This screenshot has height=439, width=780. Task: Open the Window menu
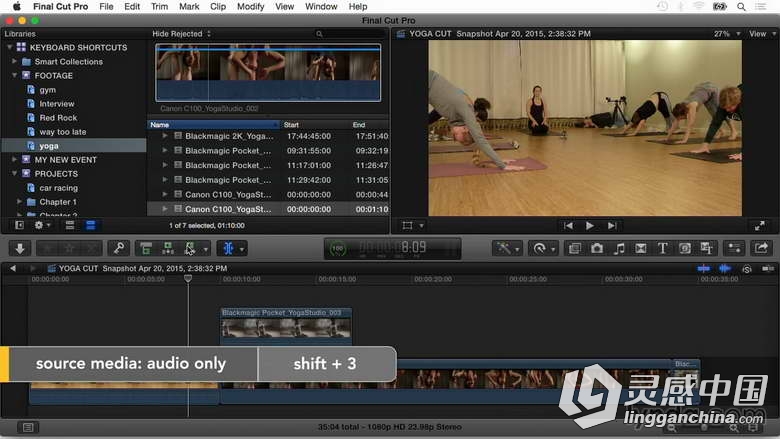(321, 6)
